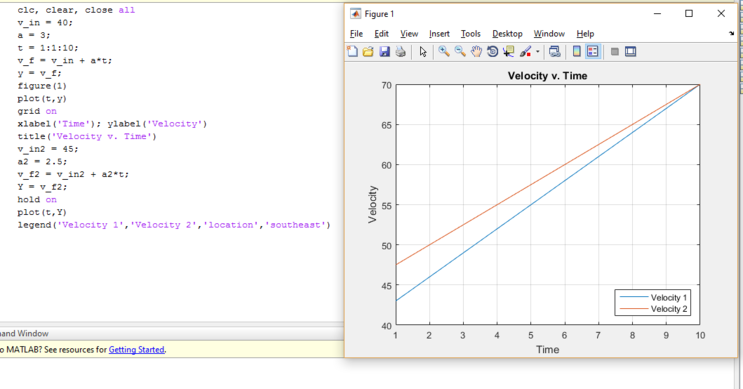Screen dimensions: 743x389
Task: Click the code line v_in2 = 45;
Action: coord(48,149)
